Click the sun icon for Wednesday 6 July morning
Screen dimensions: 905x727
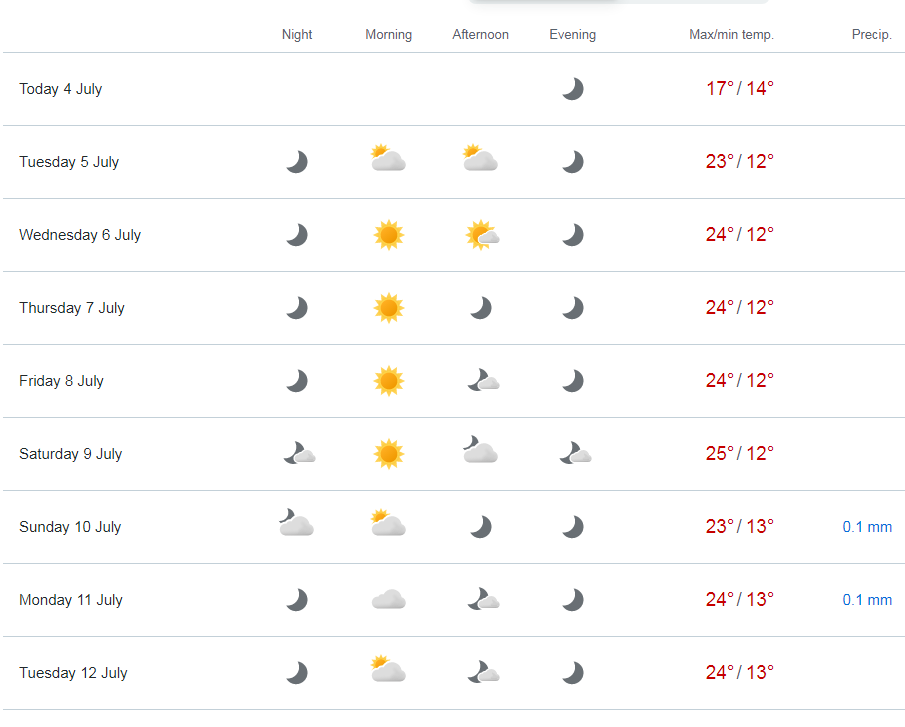388,235
